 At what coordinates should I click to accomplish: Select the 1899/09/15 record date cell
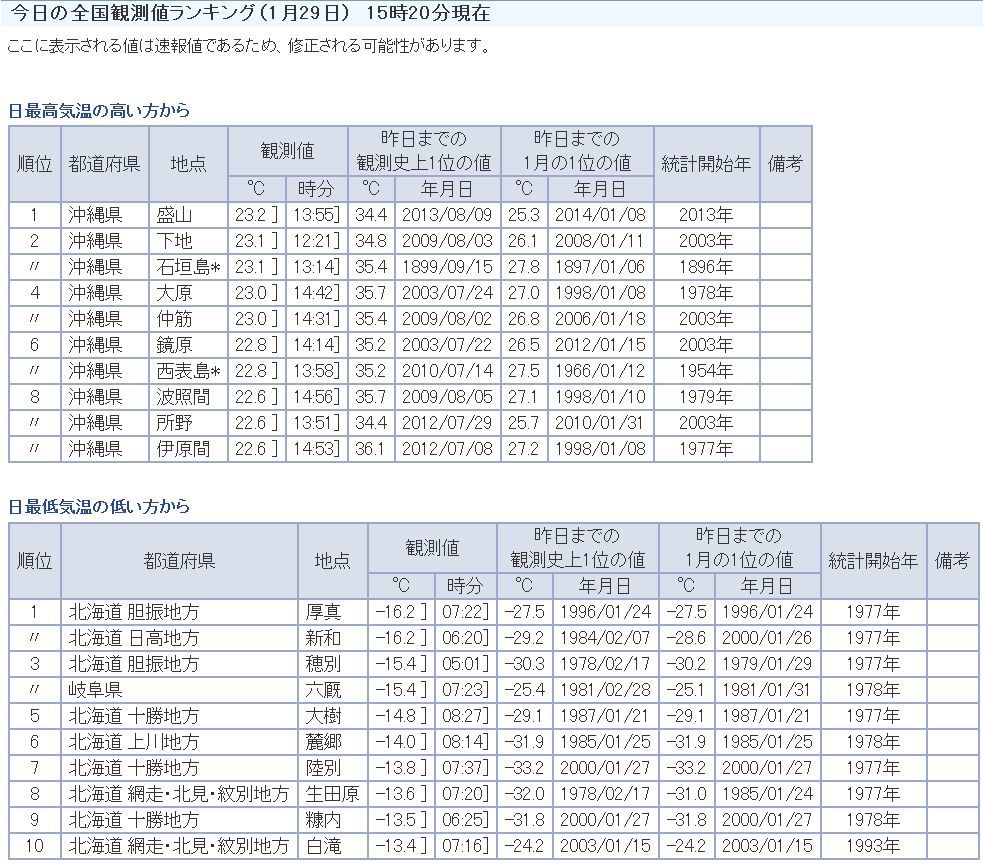[447, 267]
